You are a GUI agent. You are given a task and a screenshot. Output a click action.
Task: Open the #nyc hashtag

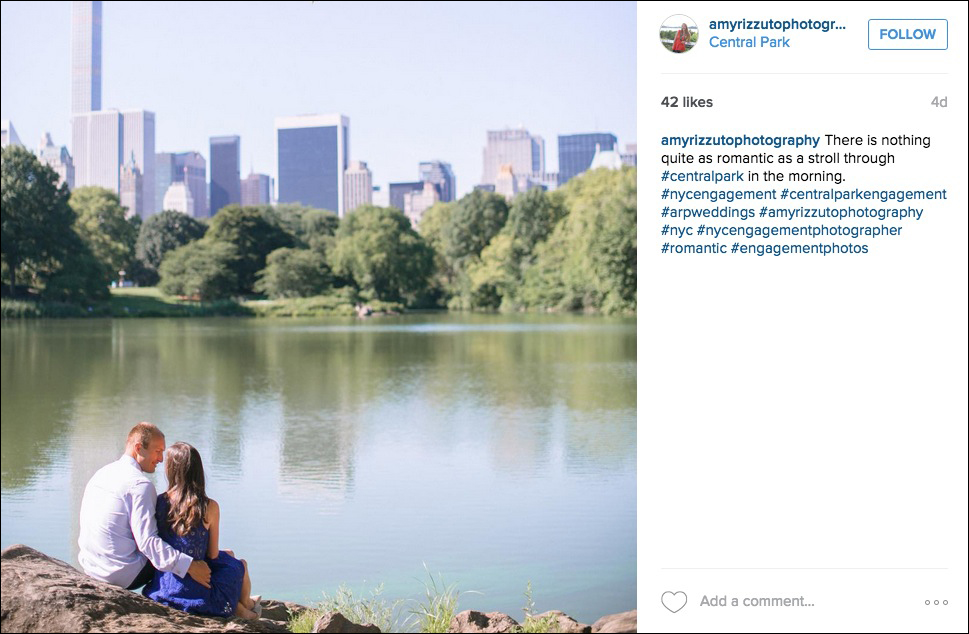coord(677,230)
